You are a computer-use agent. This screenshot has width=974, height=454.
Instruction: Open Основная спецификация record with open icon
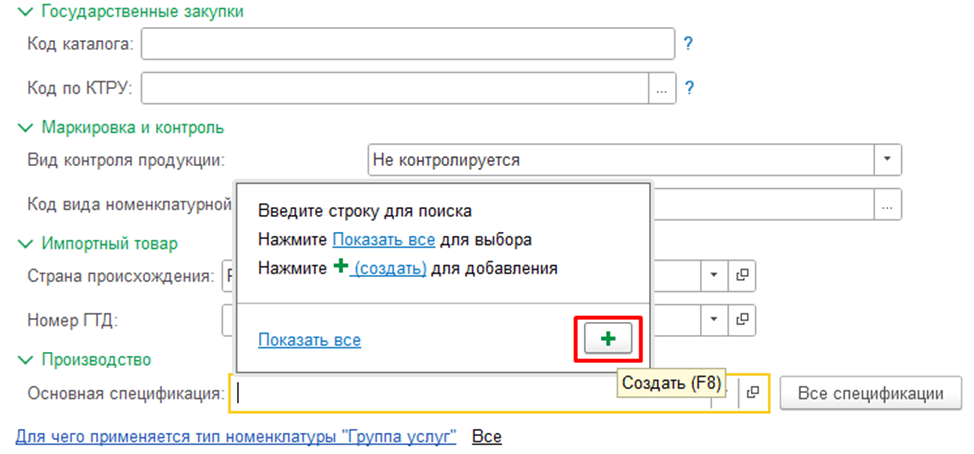[x=753, y=393]
